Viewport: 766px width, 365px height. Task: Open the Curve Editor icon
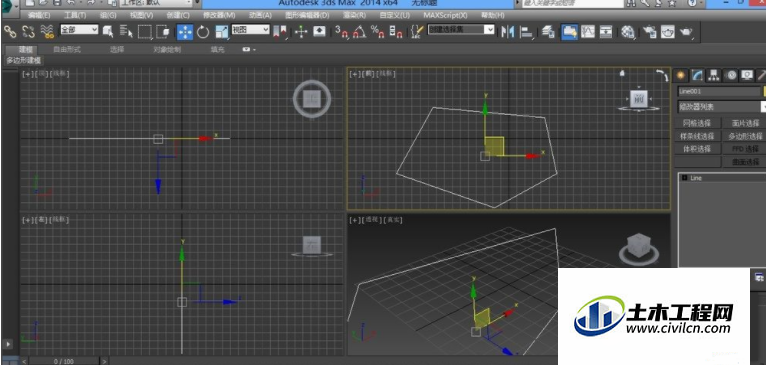(x=588, y=32)
